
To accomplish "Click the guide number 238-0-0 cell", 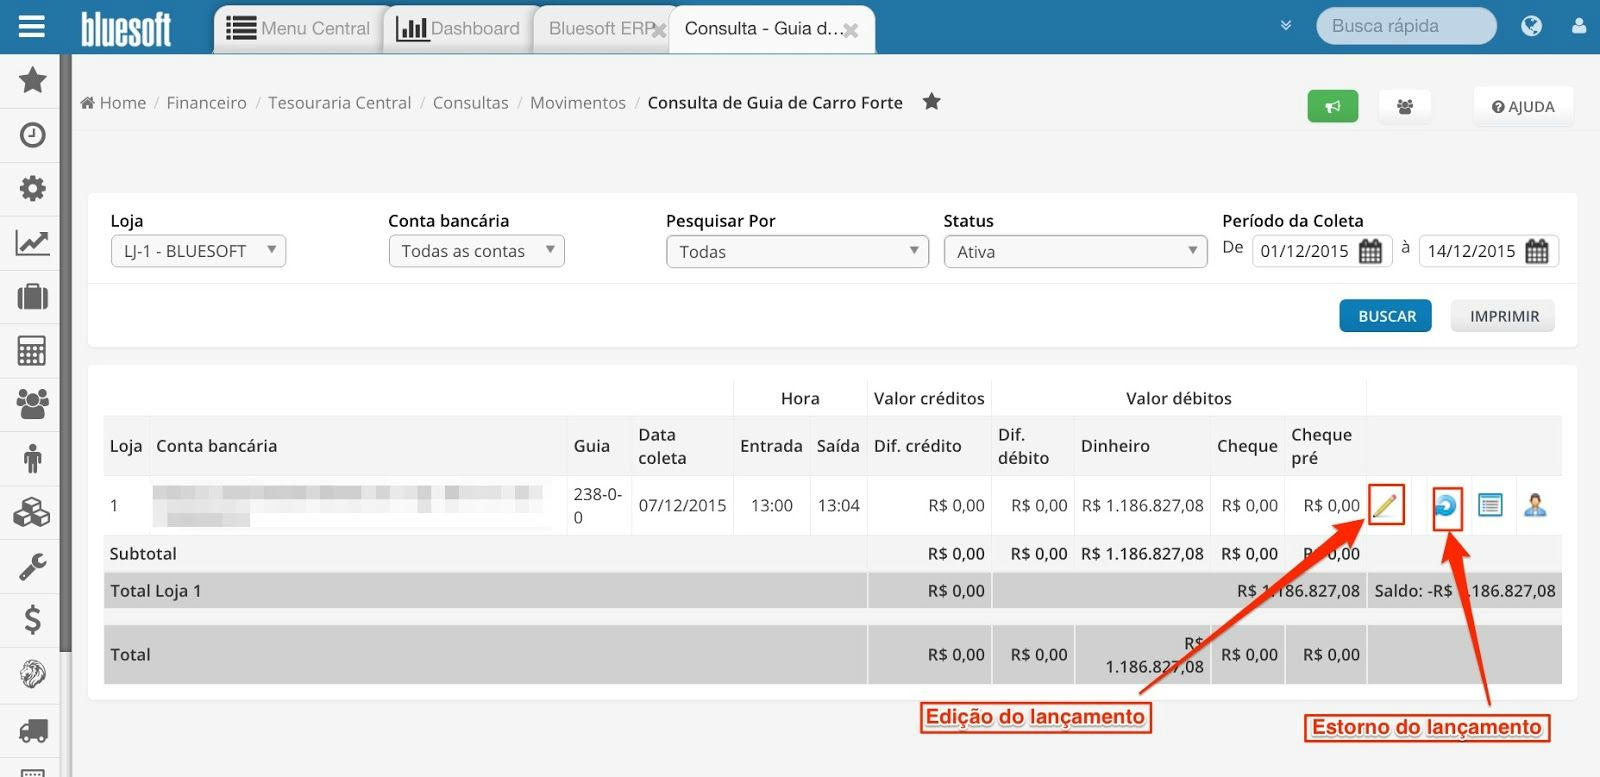I will coord(598,505).
